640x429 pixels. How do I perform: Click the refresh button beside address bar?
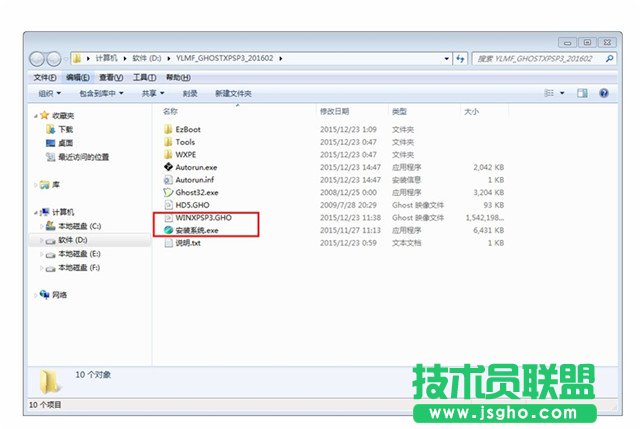(x=459, y=58)
